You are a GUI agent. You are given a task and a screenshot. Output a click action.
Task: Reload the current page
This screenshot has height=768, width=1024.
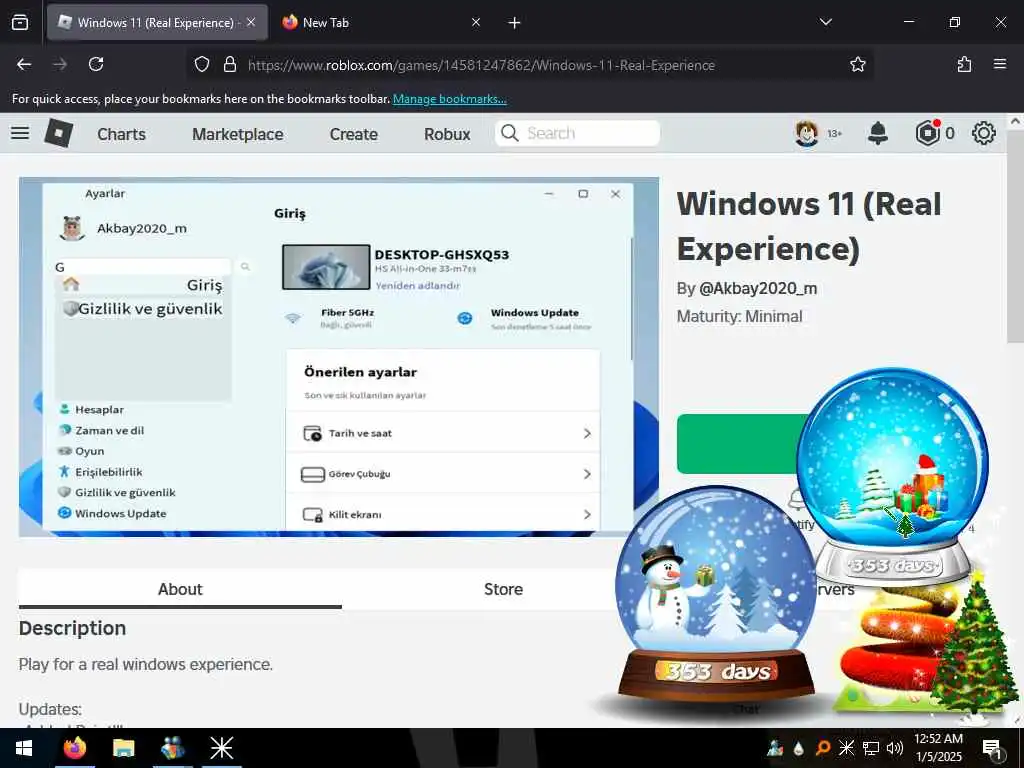tap(96, 64)
